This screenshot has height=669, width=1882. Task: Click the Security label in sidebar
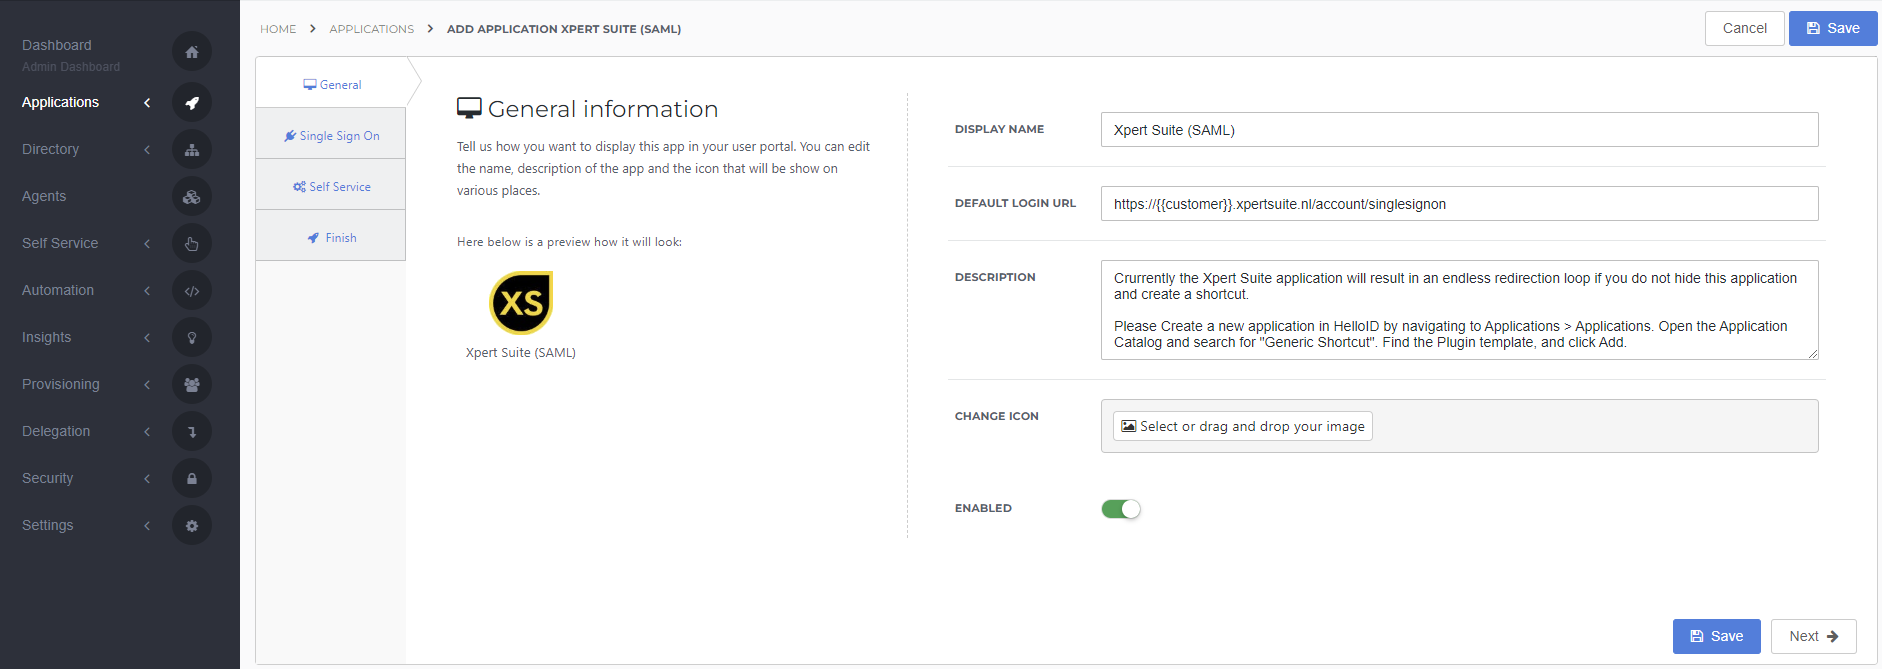(48, 478)
